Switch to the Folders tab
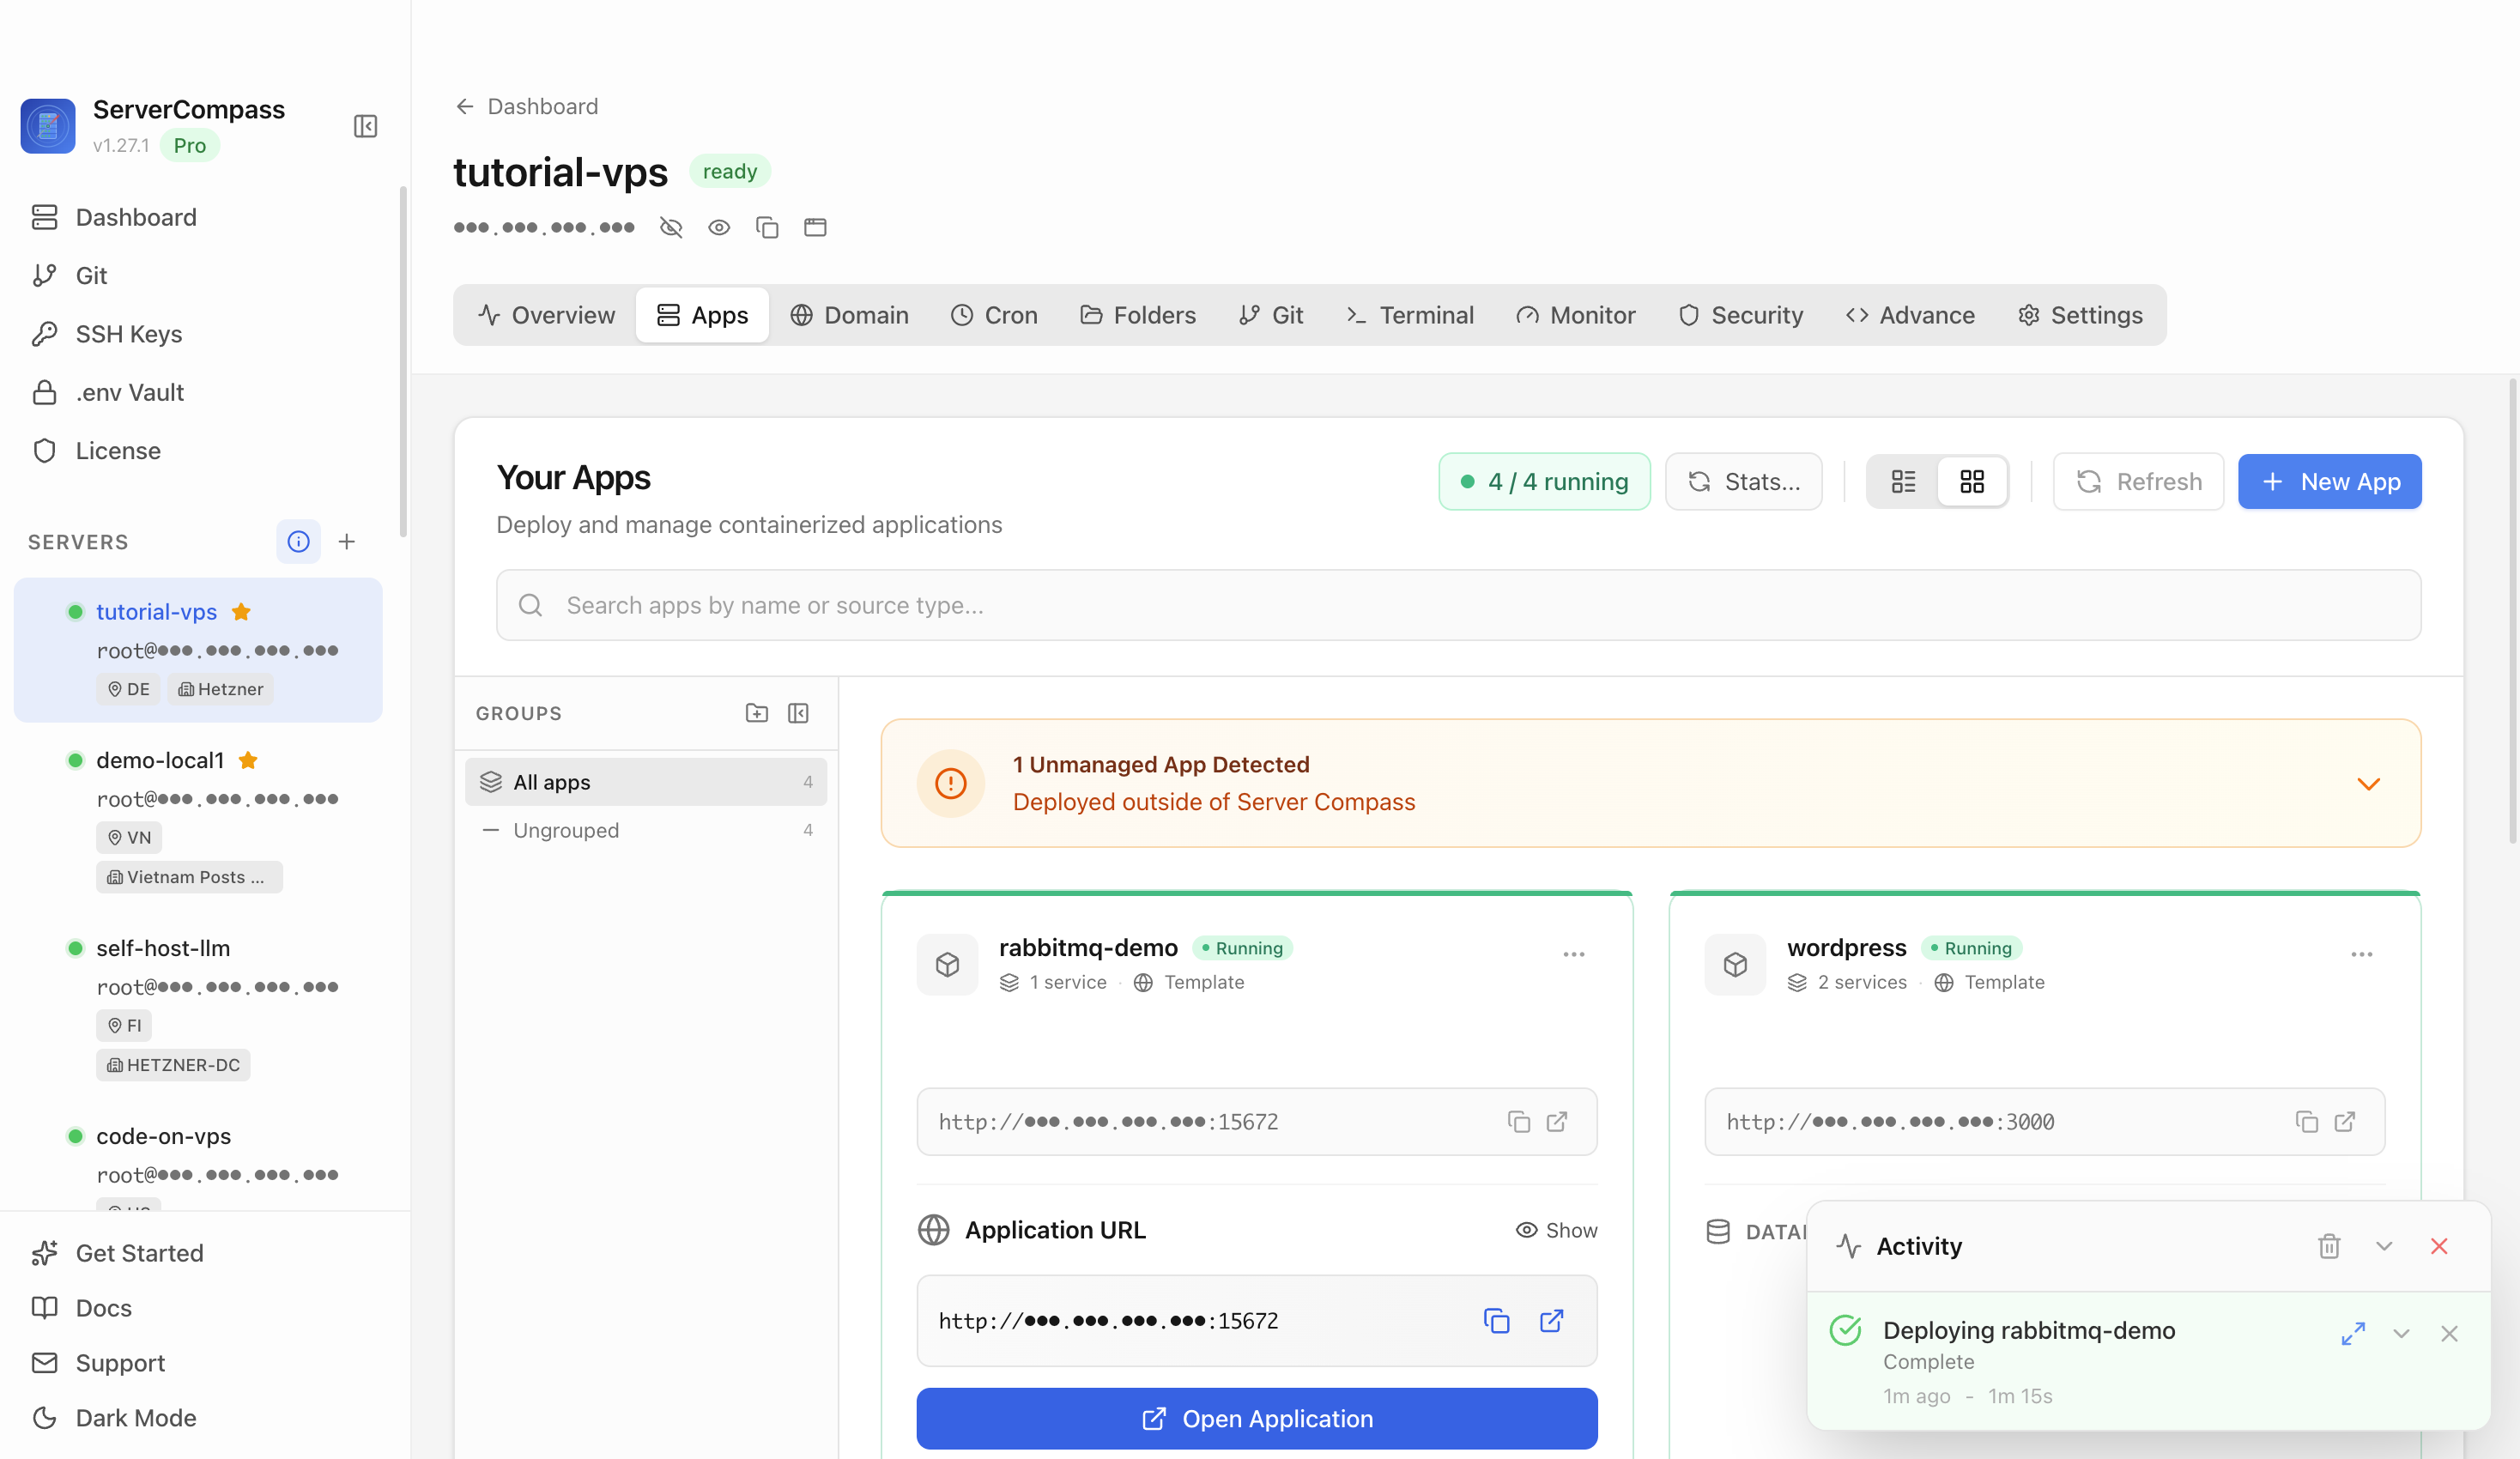The image size is (2520, 1459). [x=1138, y=315]
